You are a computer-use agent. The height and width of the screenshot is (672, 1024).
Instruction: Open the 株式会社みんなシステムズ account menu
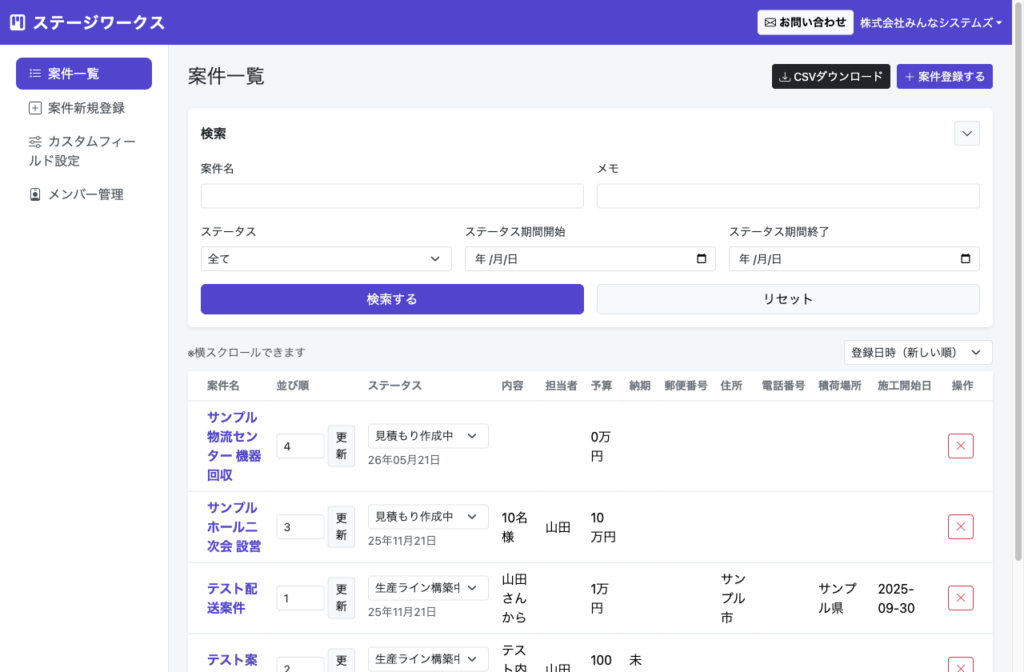point(931,23)
